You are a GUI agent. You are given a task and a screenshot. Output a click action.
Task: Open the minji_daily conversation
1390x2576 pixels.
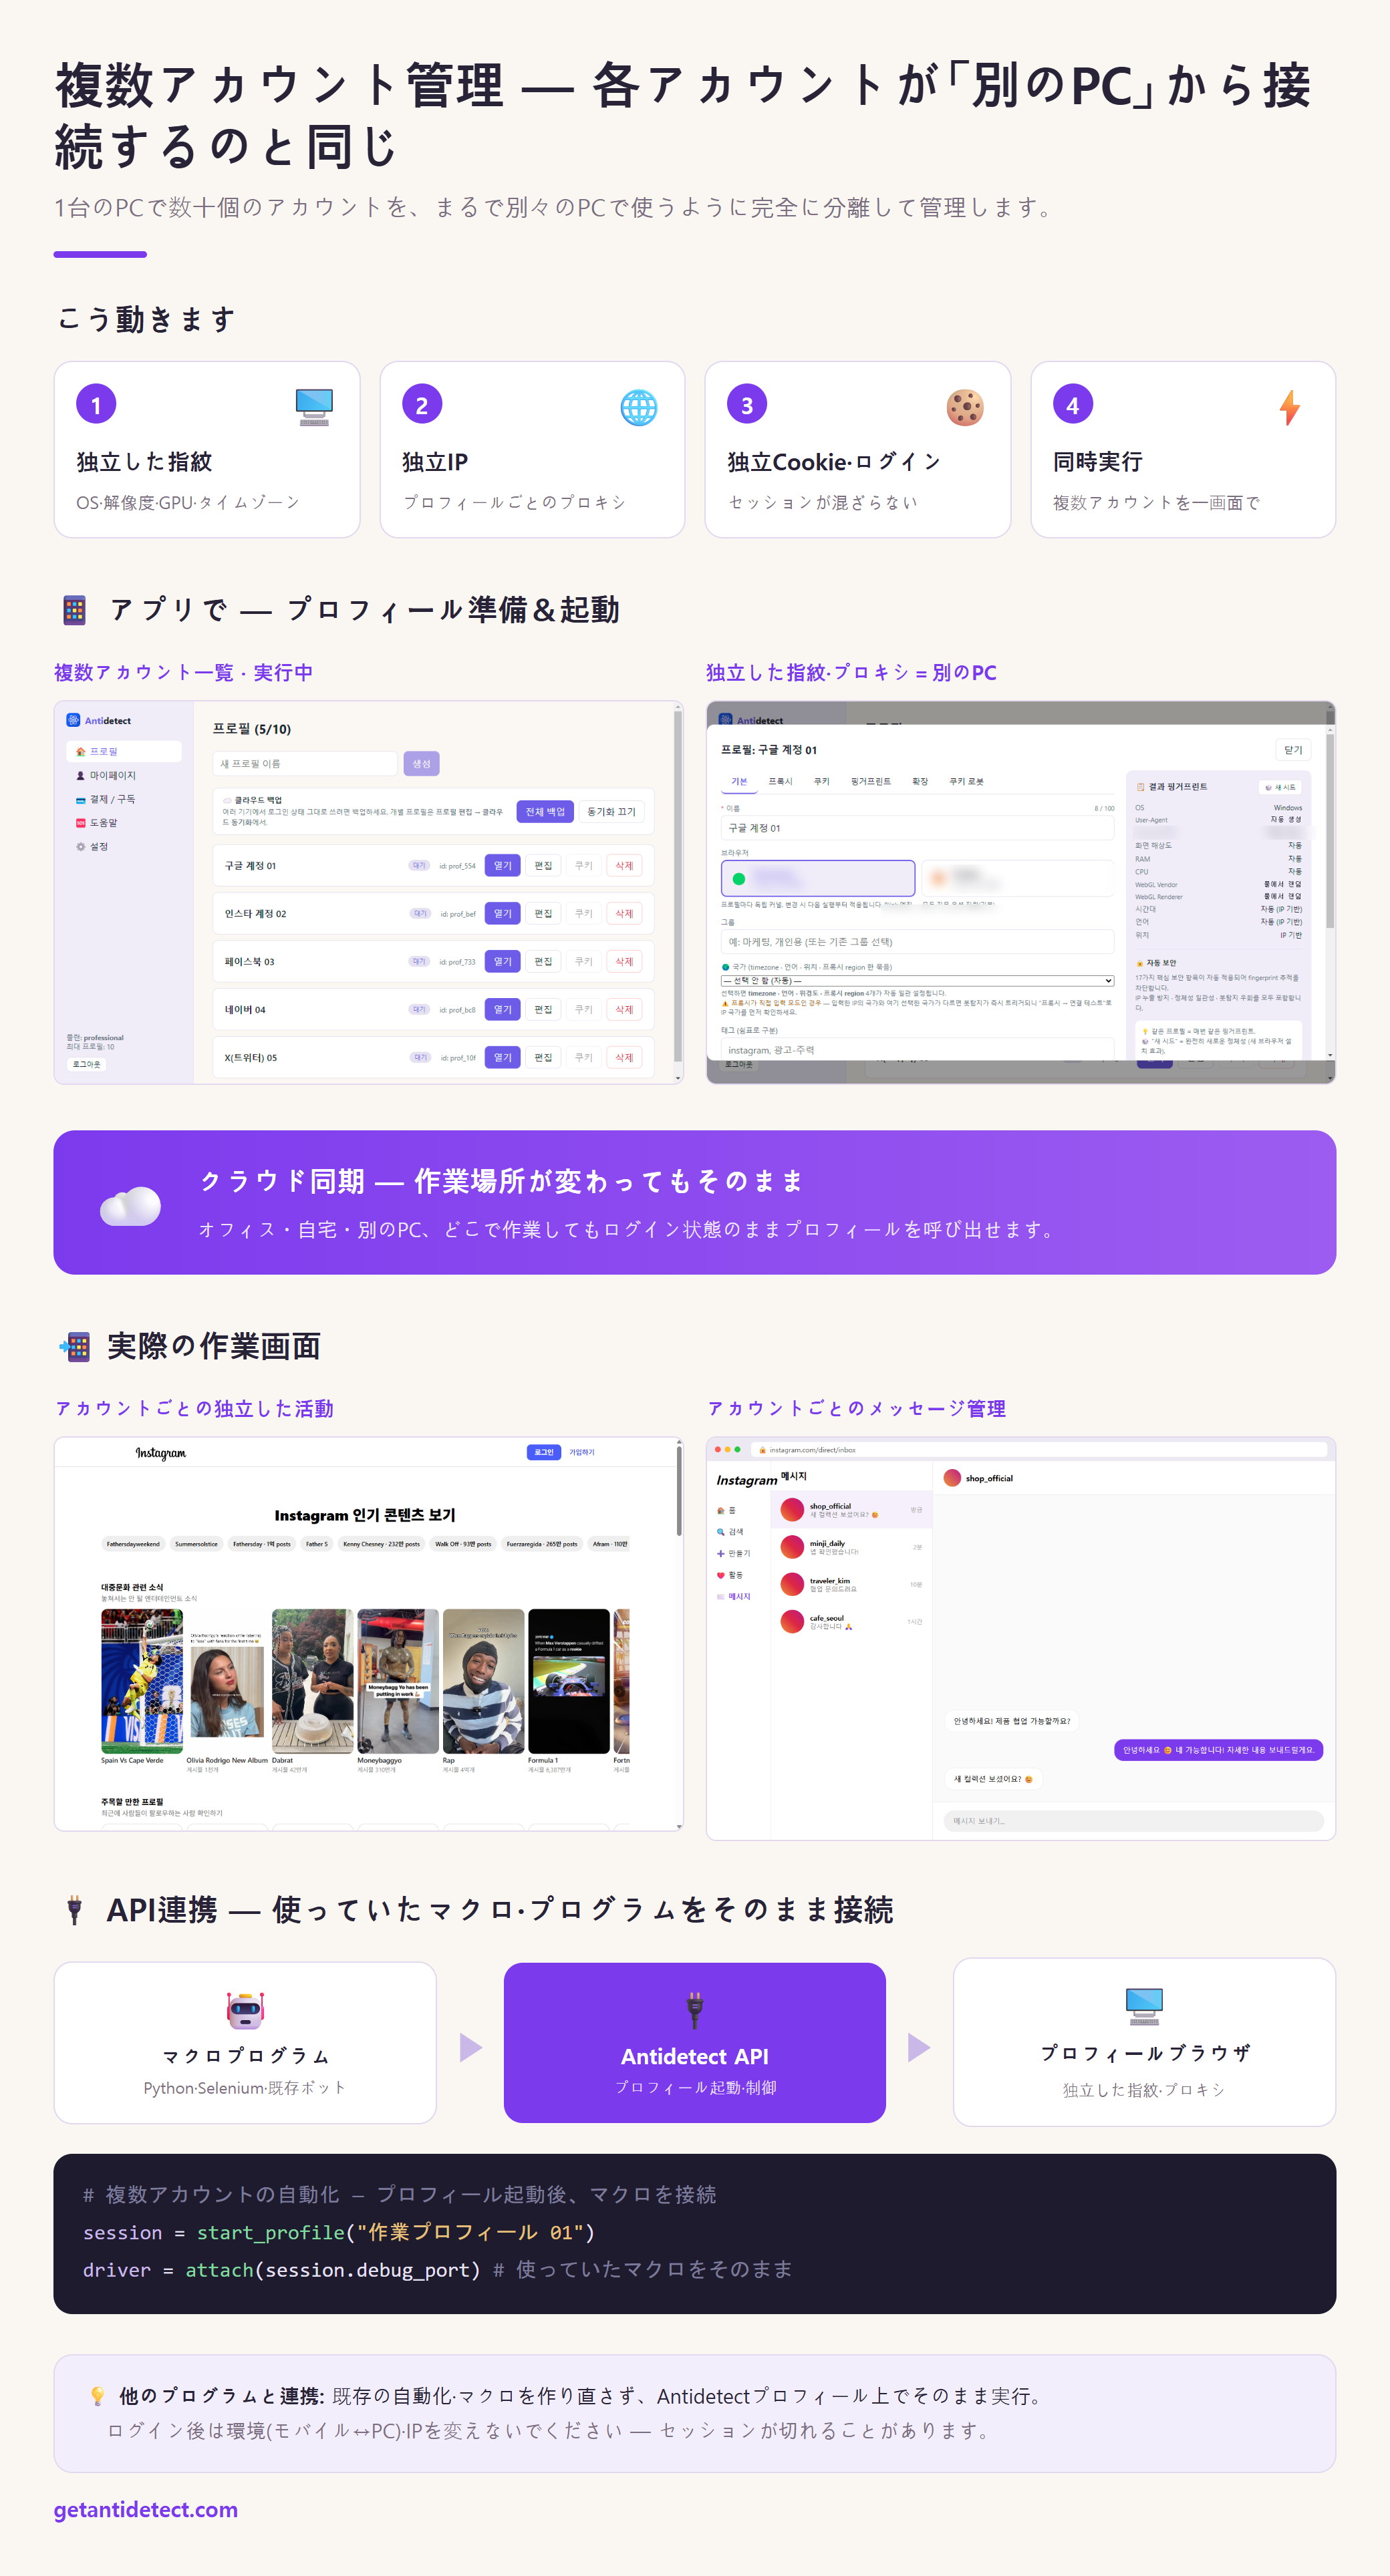(851, 1547)
